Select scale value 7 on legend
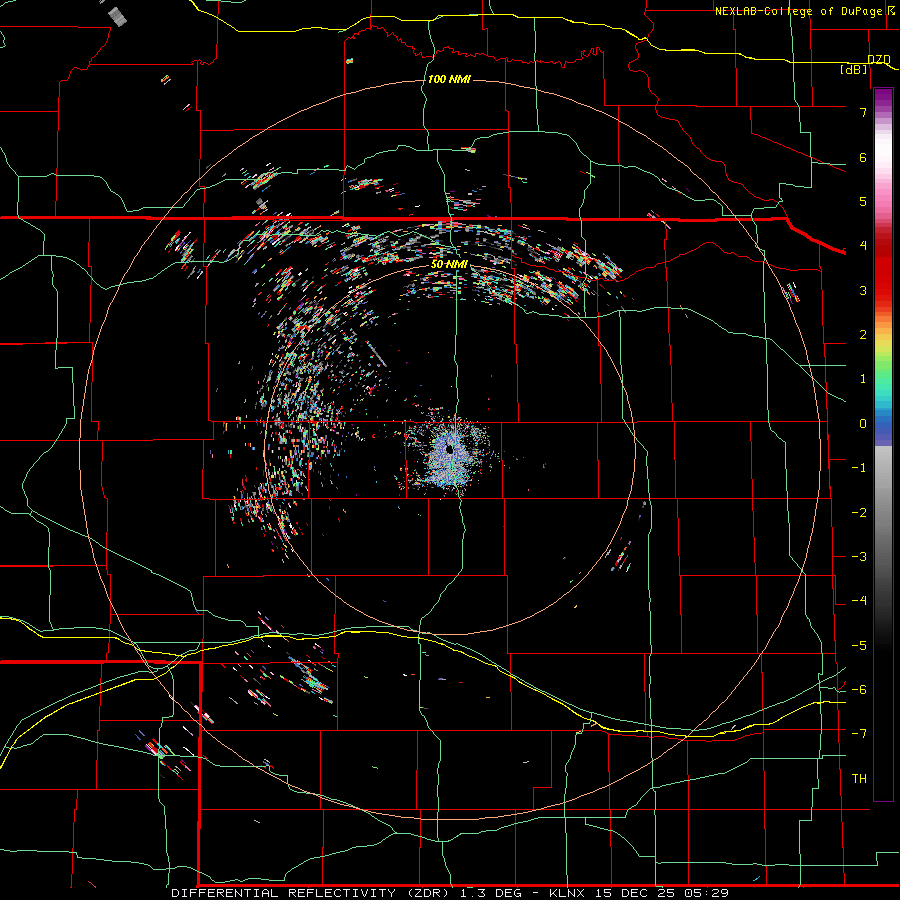The height and width of the screenshot is (900, 900). pyautogui.click(x=863, y=112)
